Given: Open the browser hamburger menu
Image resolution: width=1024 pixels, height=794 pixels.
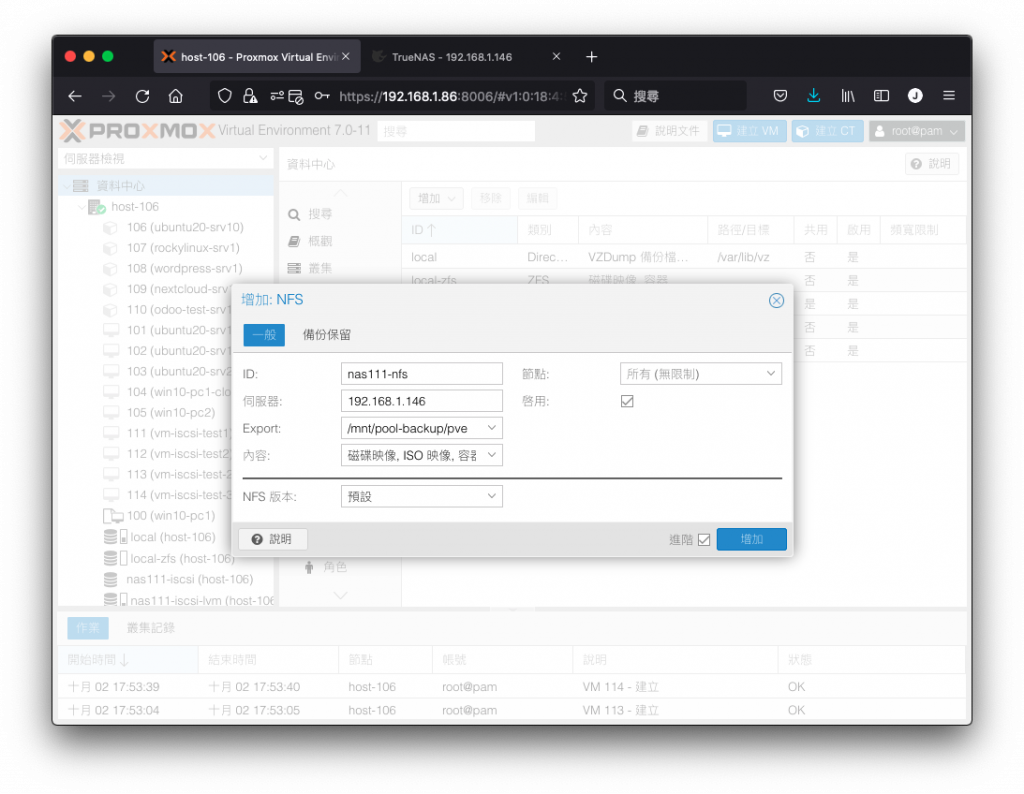Looking at the screenshot, I should tap(949, 96).
